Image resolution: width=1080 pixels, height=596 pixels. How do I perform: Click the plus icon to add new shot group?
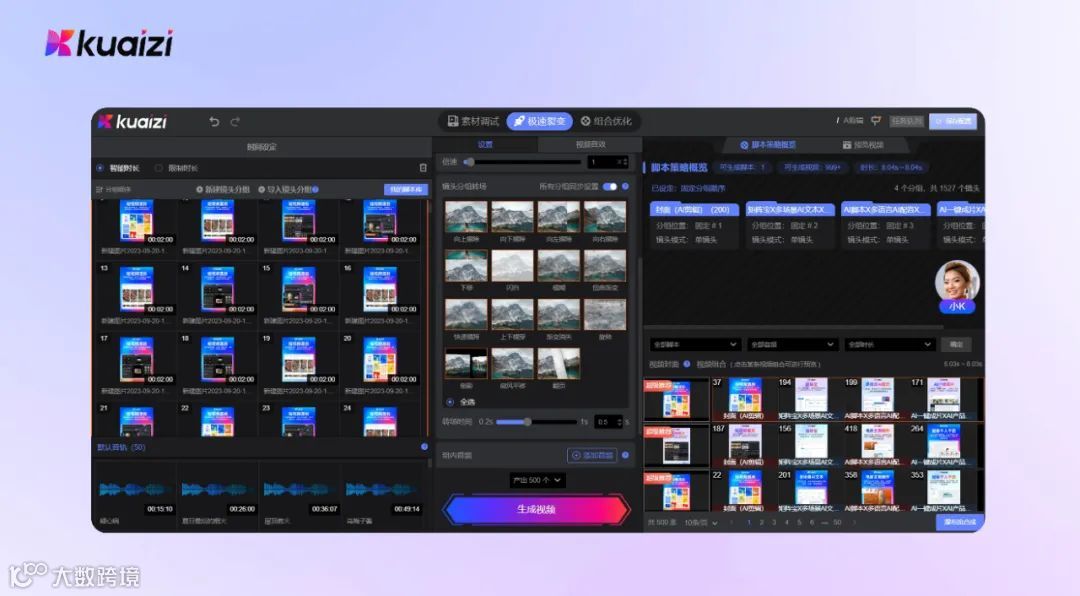200,189
